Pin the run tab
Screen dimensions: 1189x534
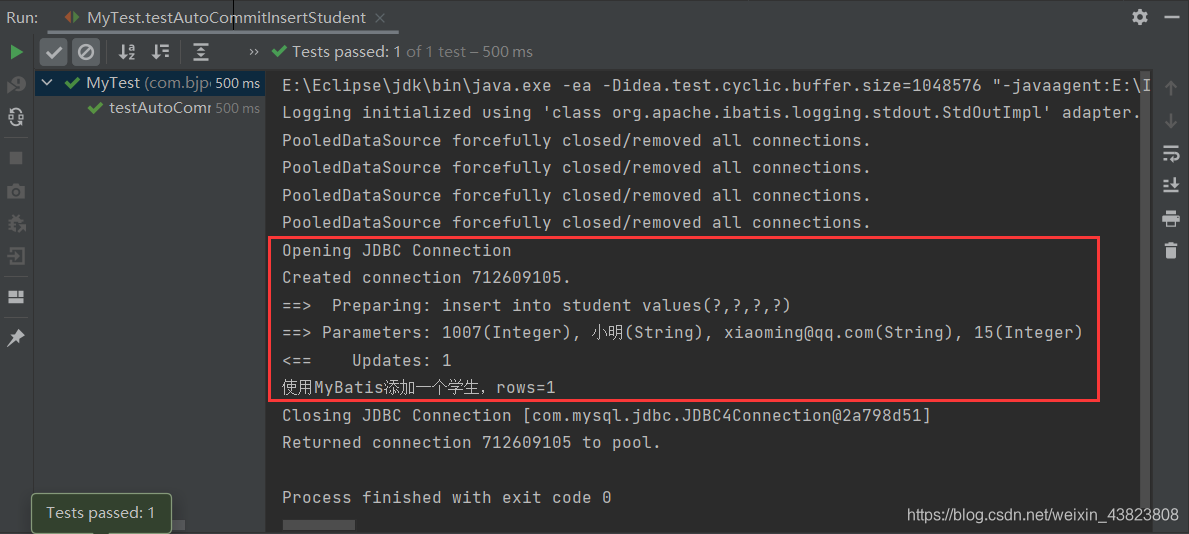16,338
